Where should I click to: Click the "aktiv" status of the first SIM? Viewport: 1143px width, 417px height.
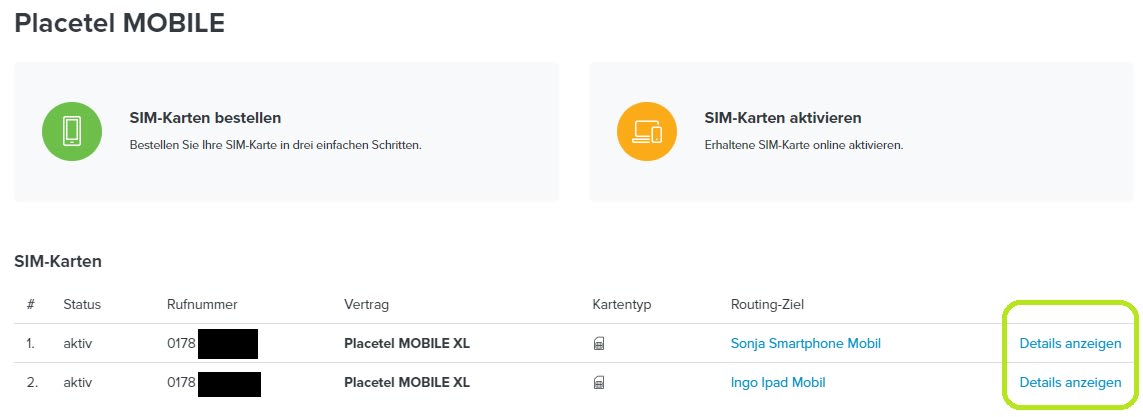tap(78, 344)
